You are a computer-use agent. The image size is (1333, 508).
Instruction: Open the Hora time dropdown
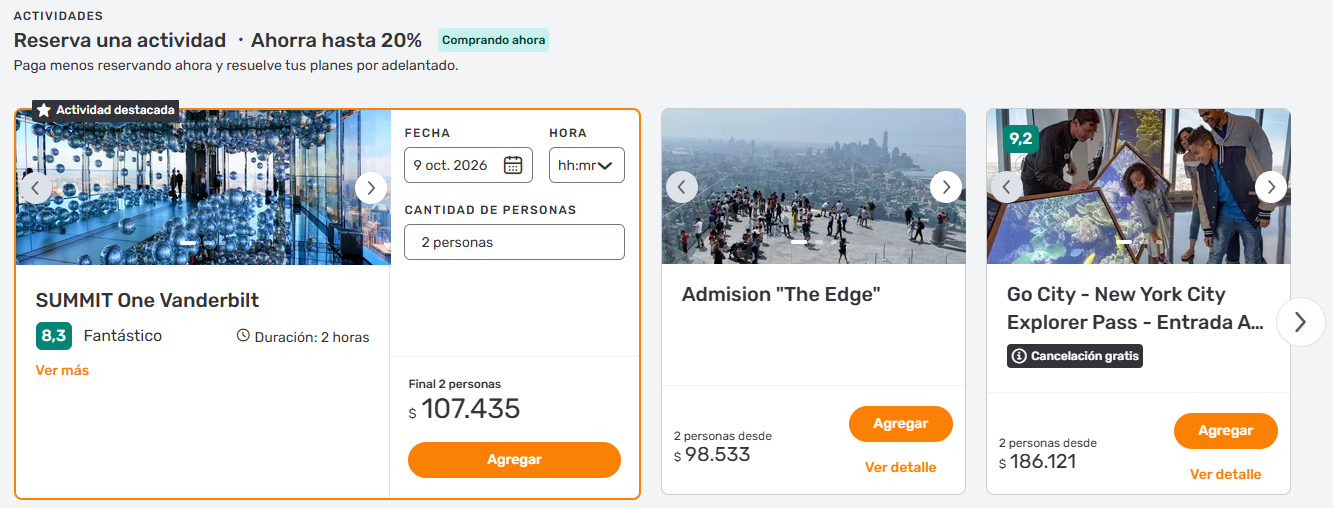(587, 165)
